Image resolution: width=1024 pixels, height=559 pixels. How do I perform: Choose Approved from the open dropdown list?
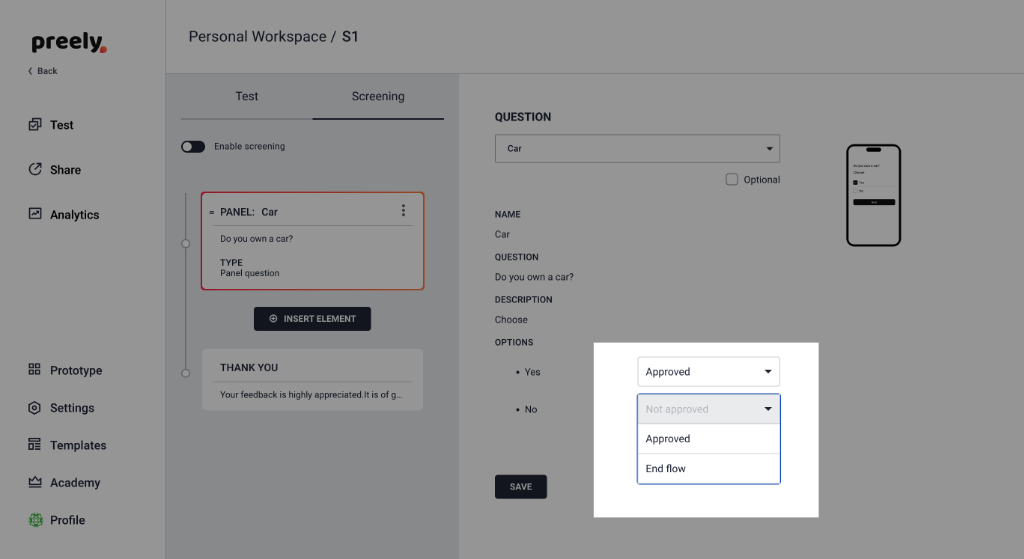point(709,439)
